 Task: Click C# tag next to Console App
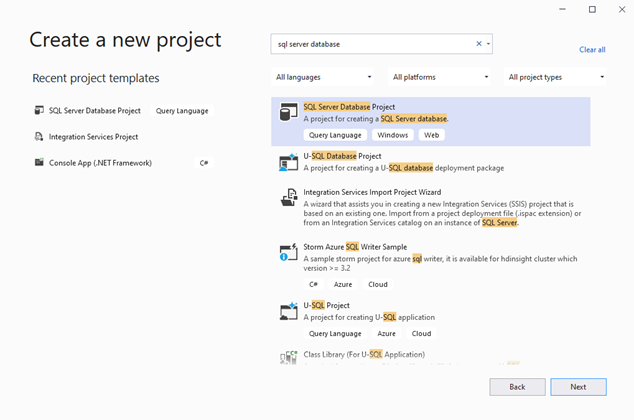click(x=204, y=163)
